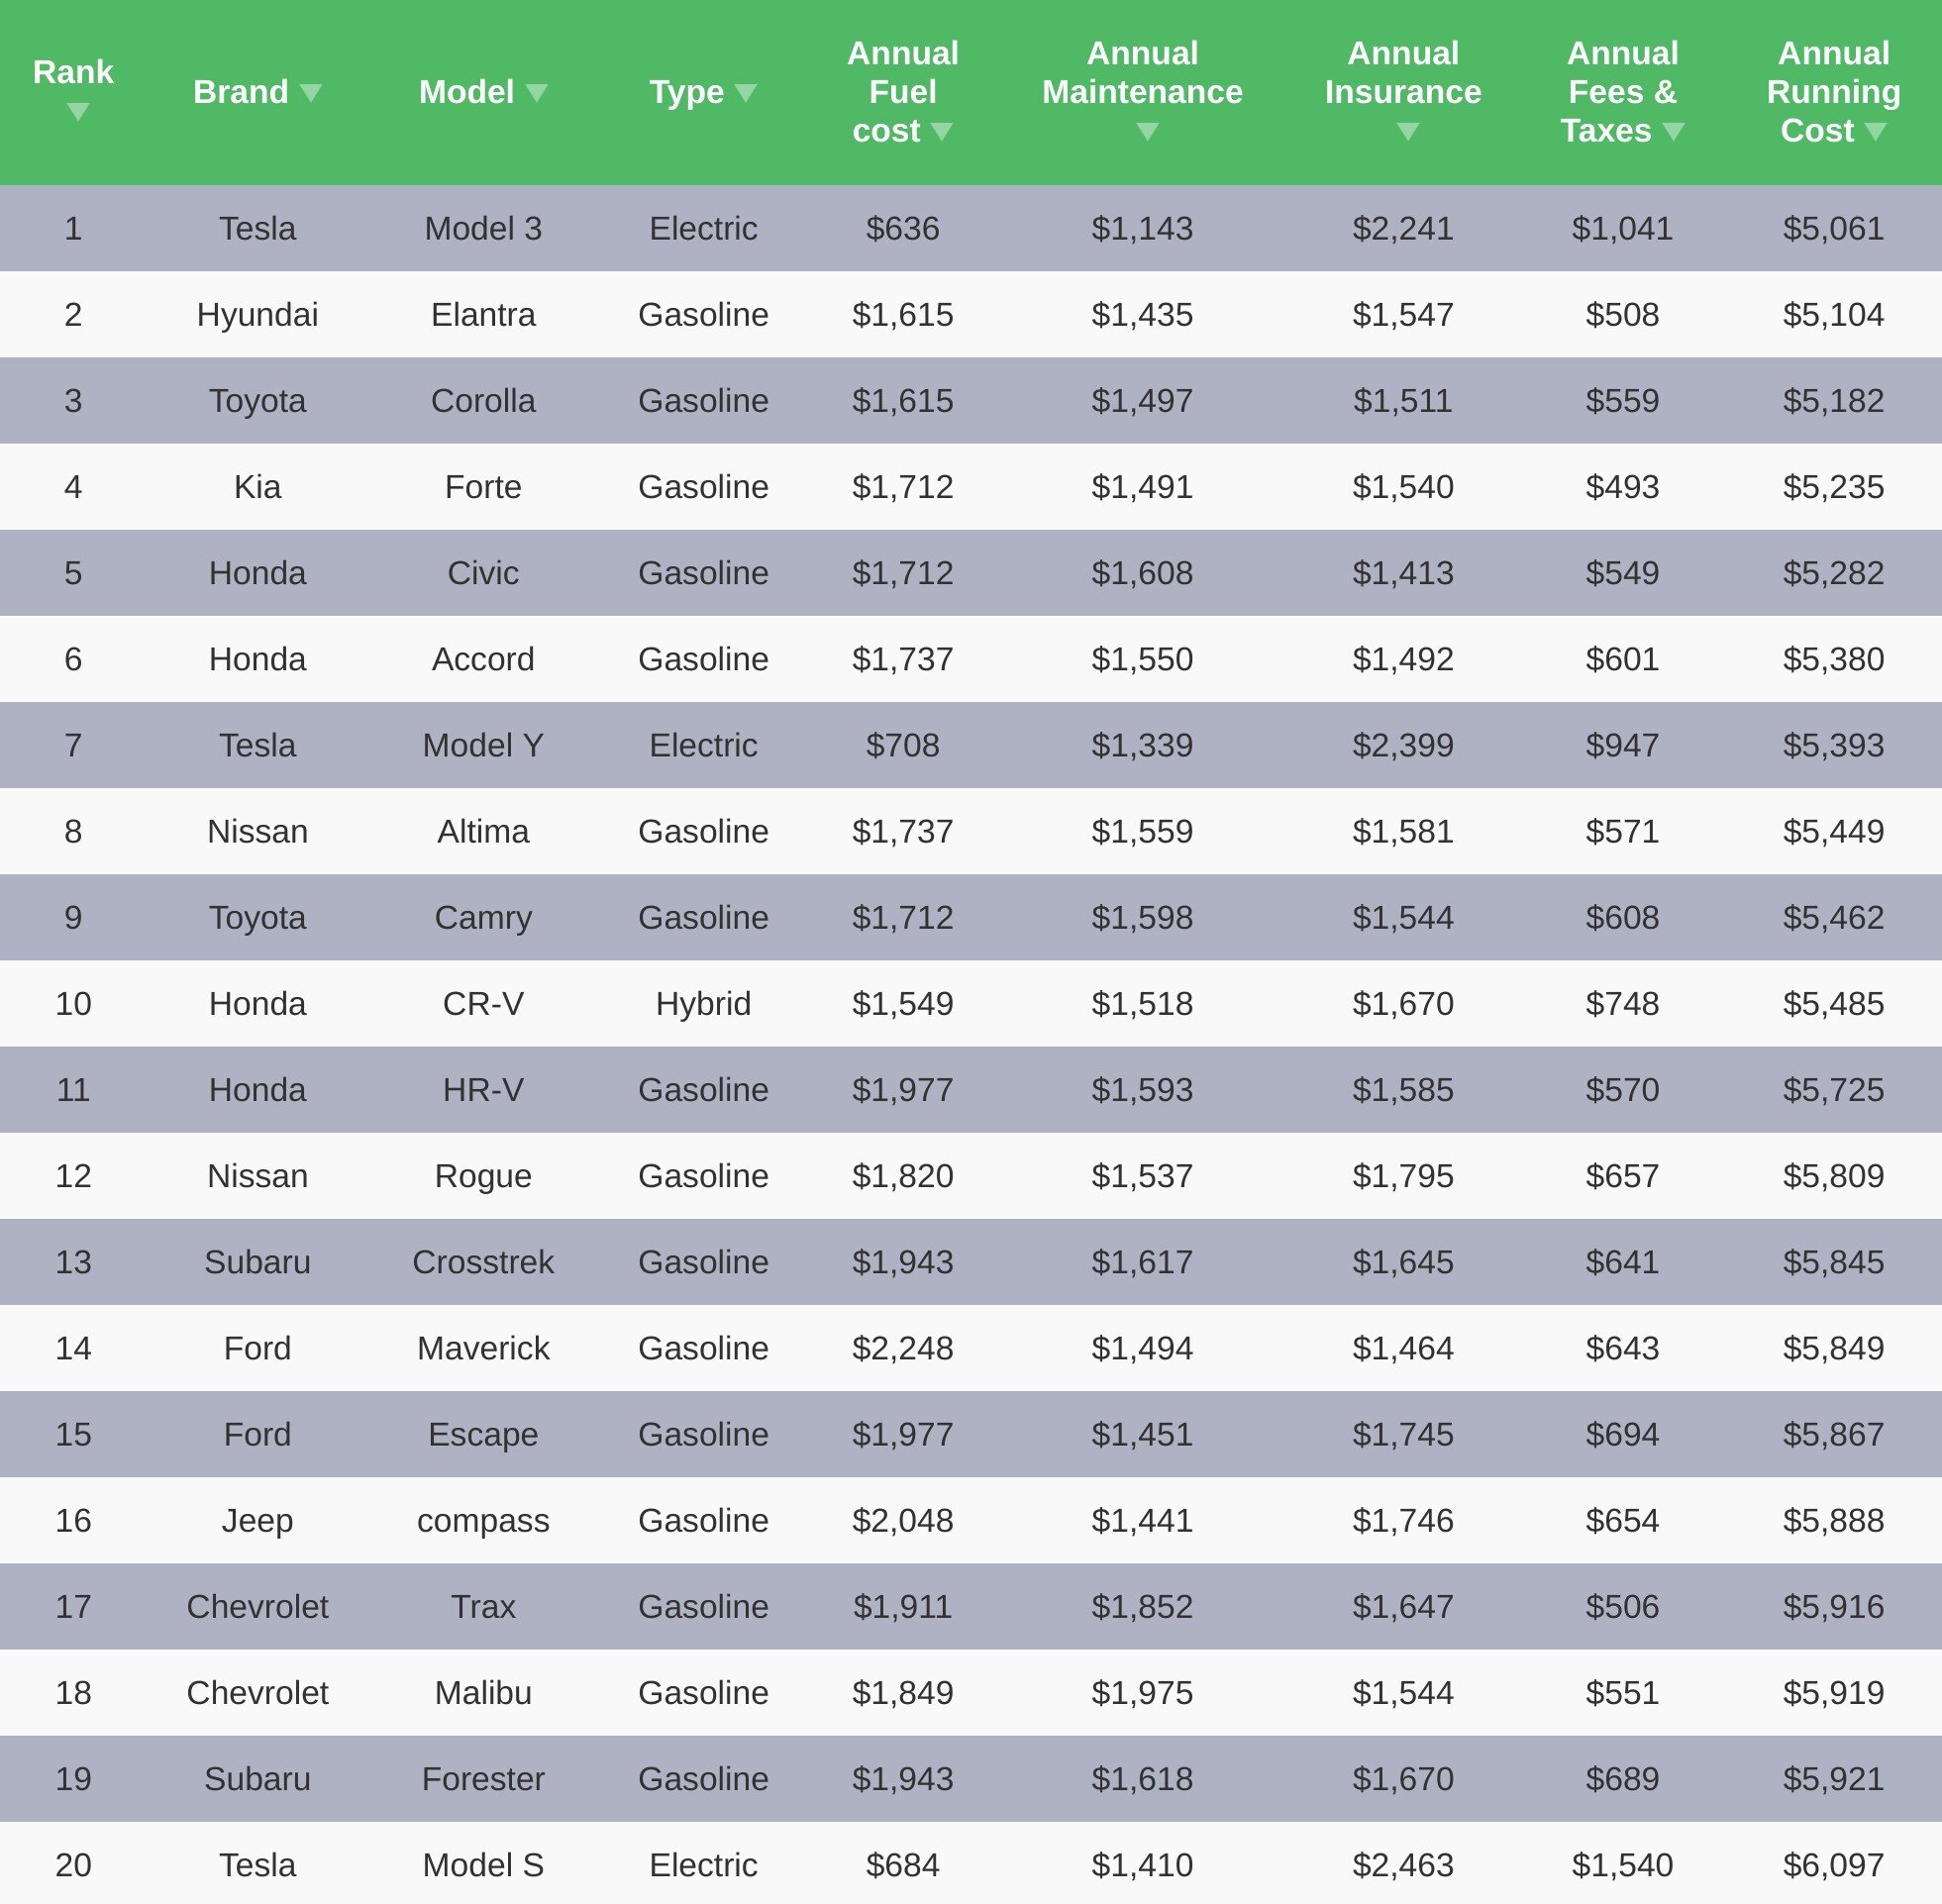Image resolution: width=1942 pixels, height=1904 pixels.
Task: Click the Annual Fees & Taxes sort arrow
Action: [x=1674, y=132]
